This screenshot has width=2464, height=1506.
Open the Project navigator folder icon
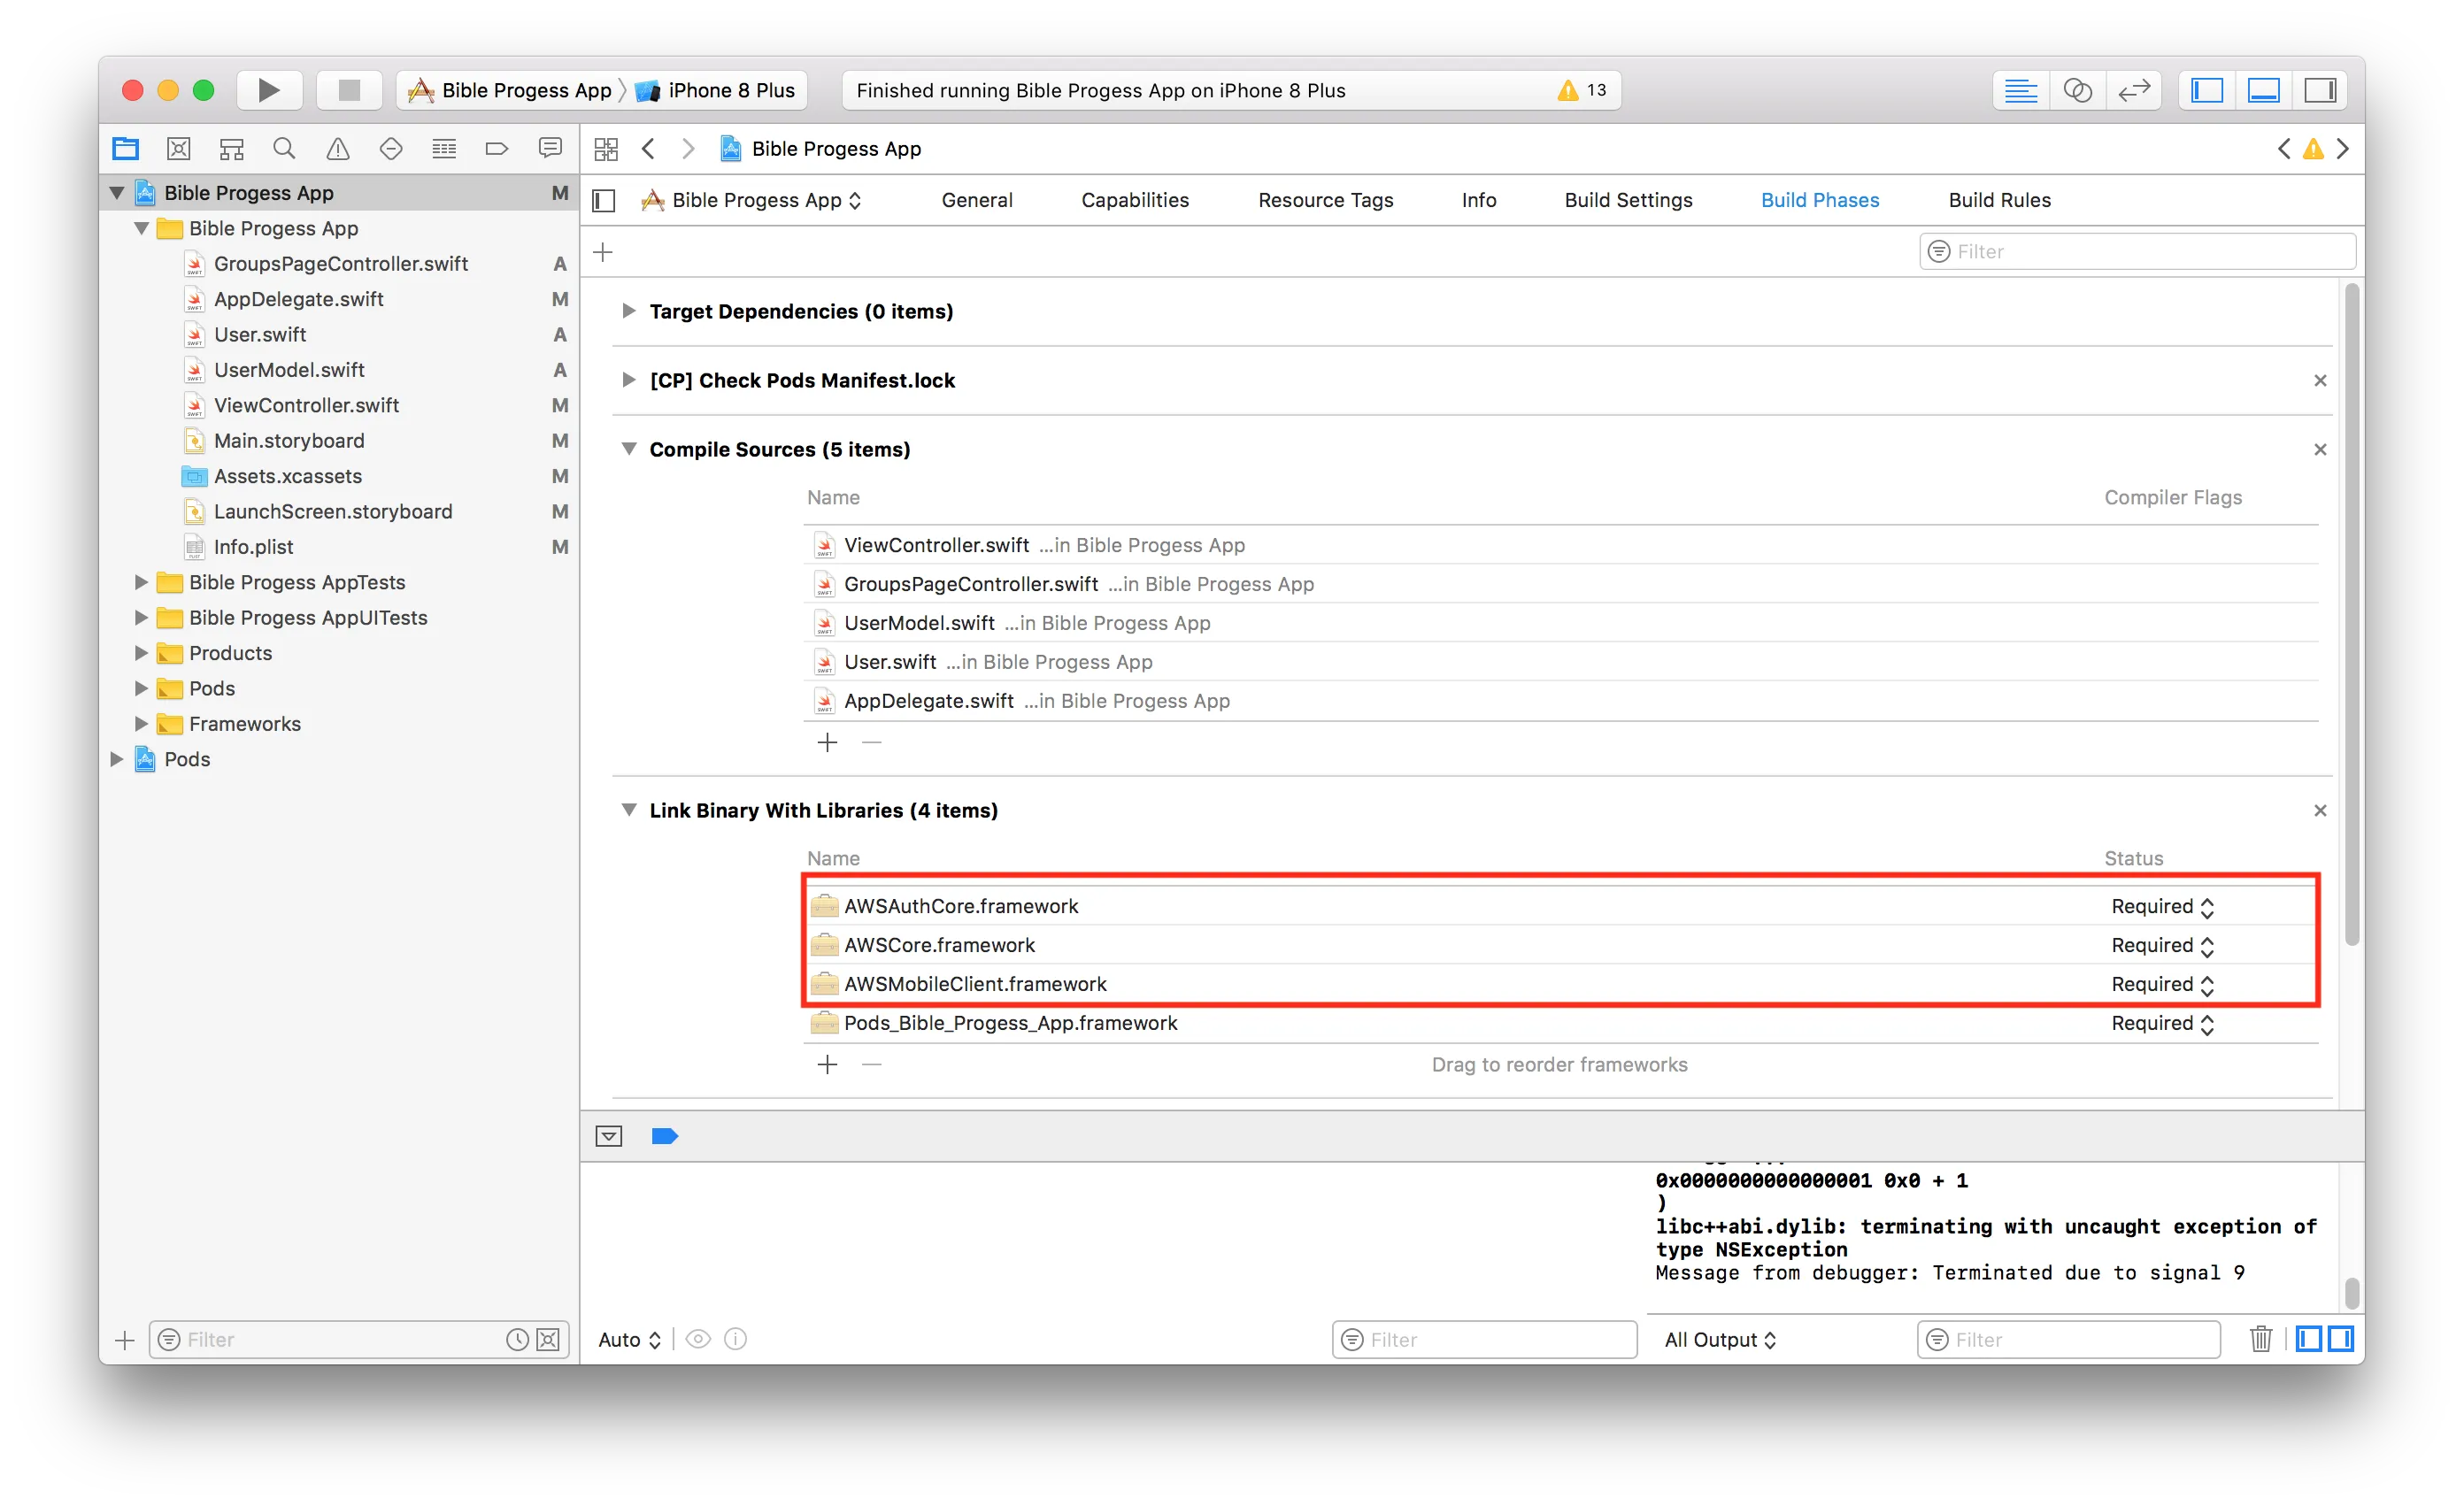click(x=126, y=149)
